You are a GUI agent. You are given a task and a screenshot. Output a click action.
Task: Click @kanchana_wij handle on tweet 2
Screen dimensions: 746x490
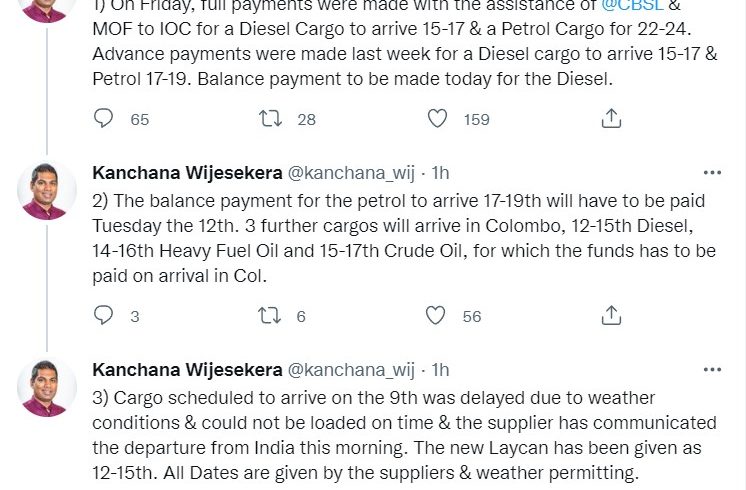point(351,173)
